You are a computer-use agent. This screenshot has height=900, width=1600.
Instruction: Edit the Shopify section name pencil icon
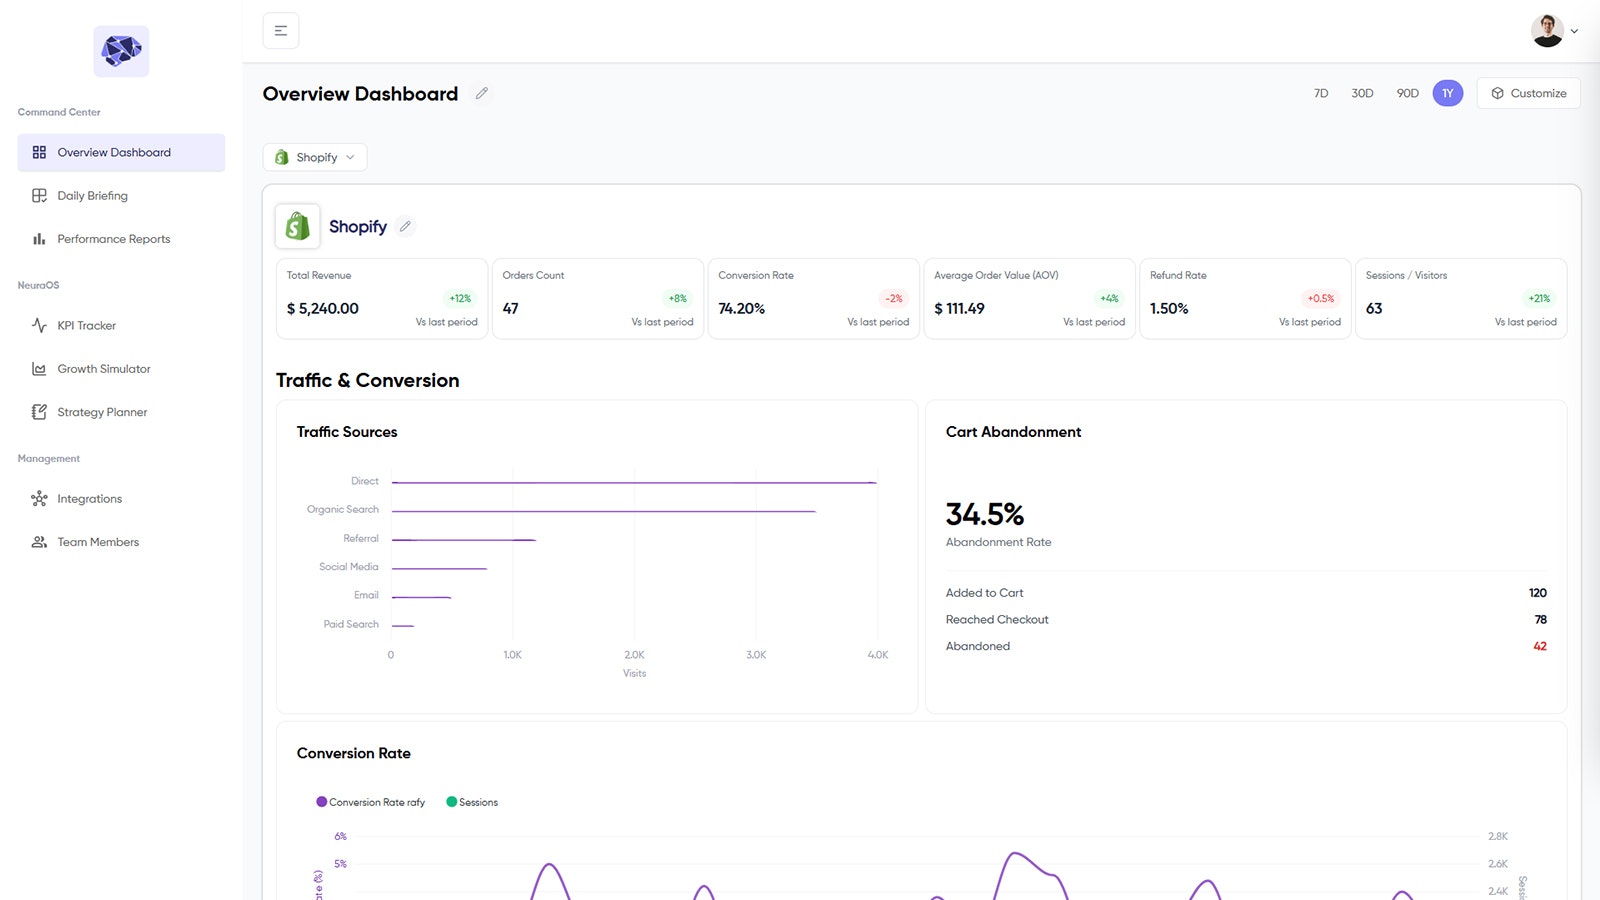point(405,226)
